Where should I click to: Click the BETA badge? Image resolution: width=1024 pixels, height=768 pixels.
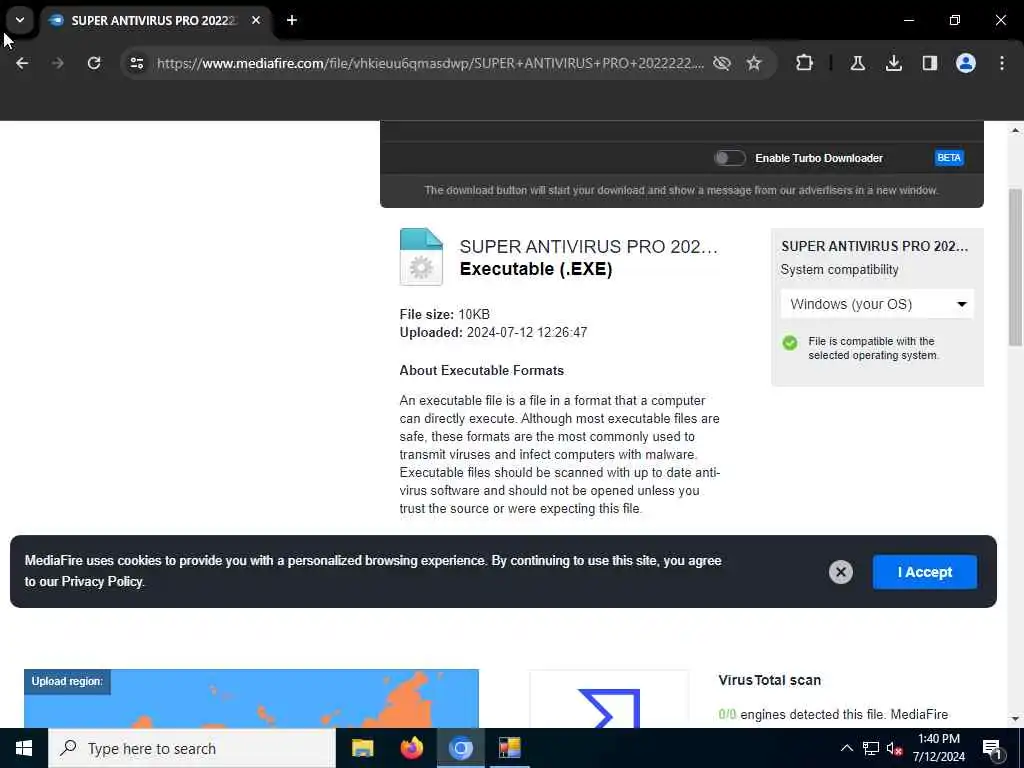tap(949, 158)
